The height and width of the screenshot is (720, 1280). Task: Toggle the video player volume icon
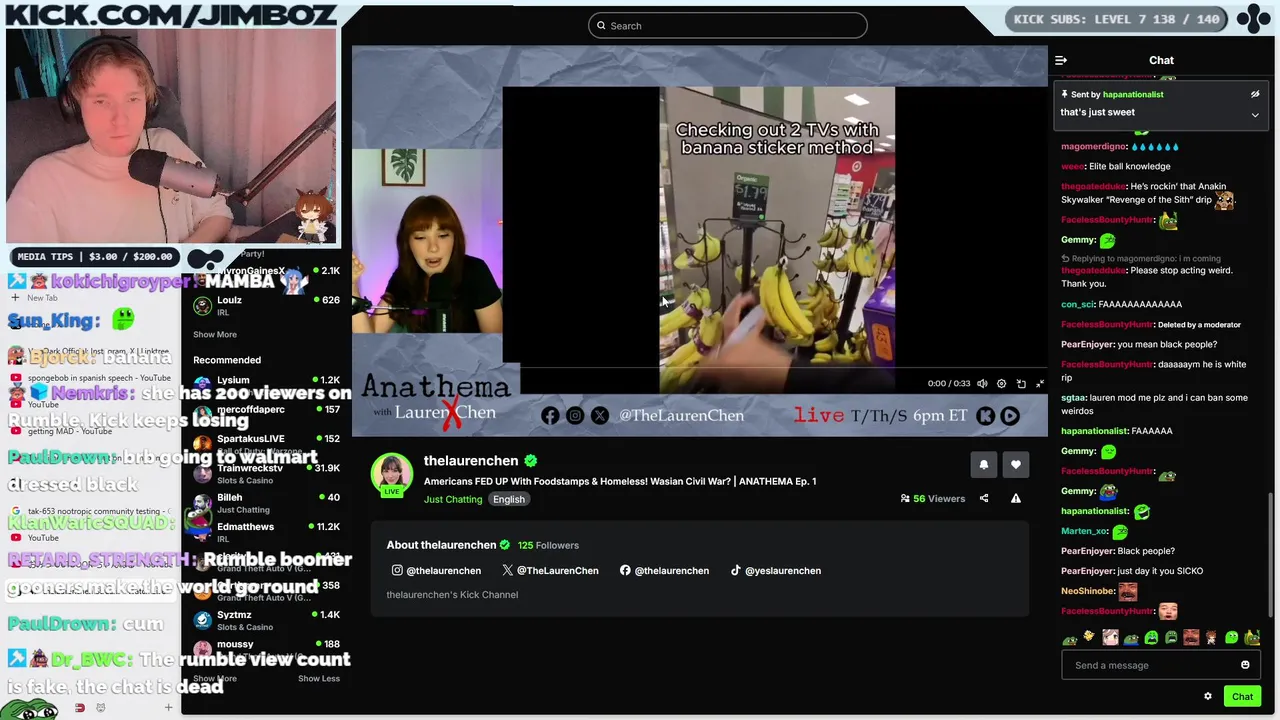coord(982,384)
